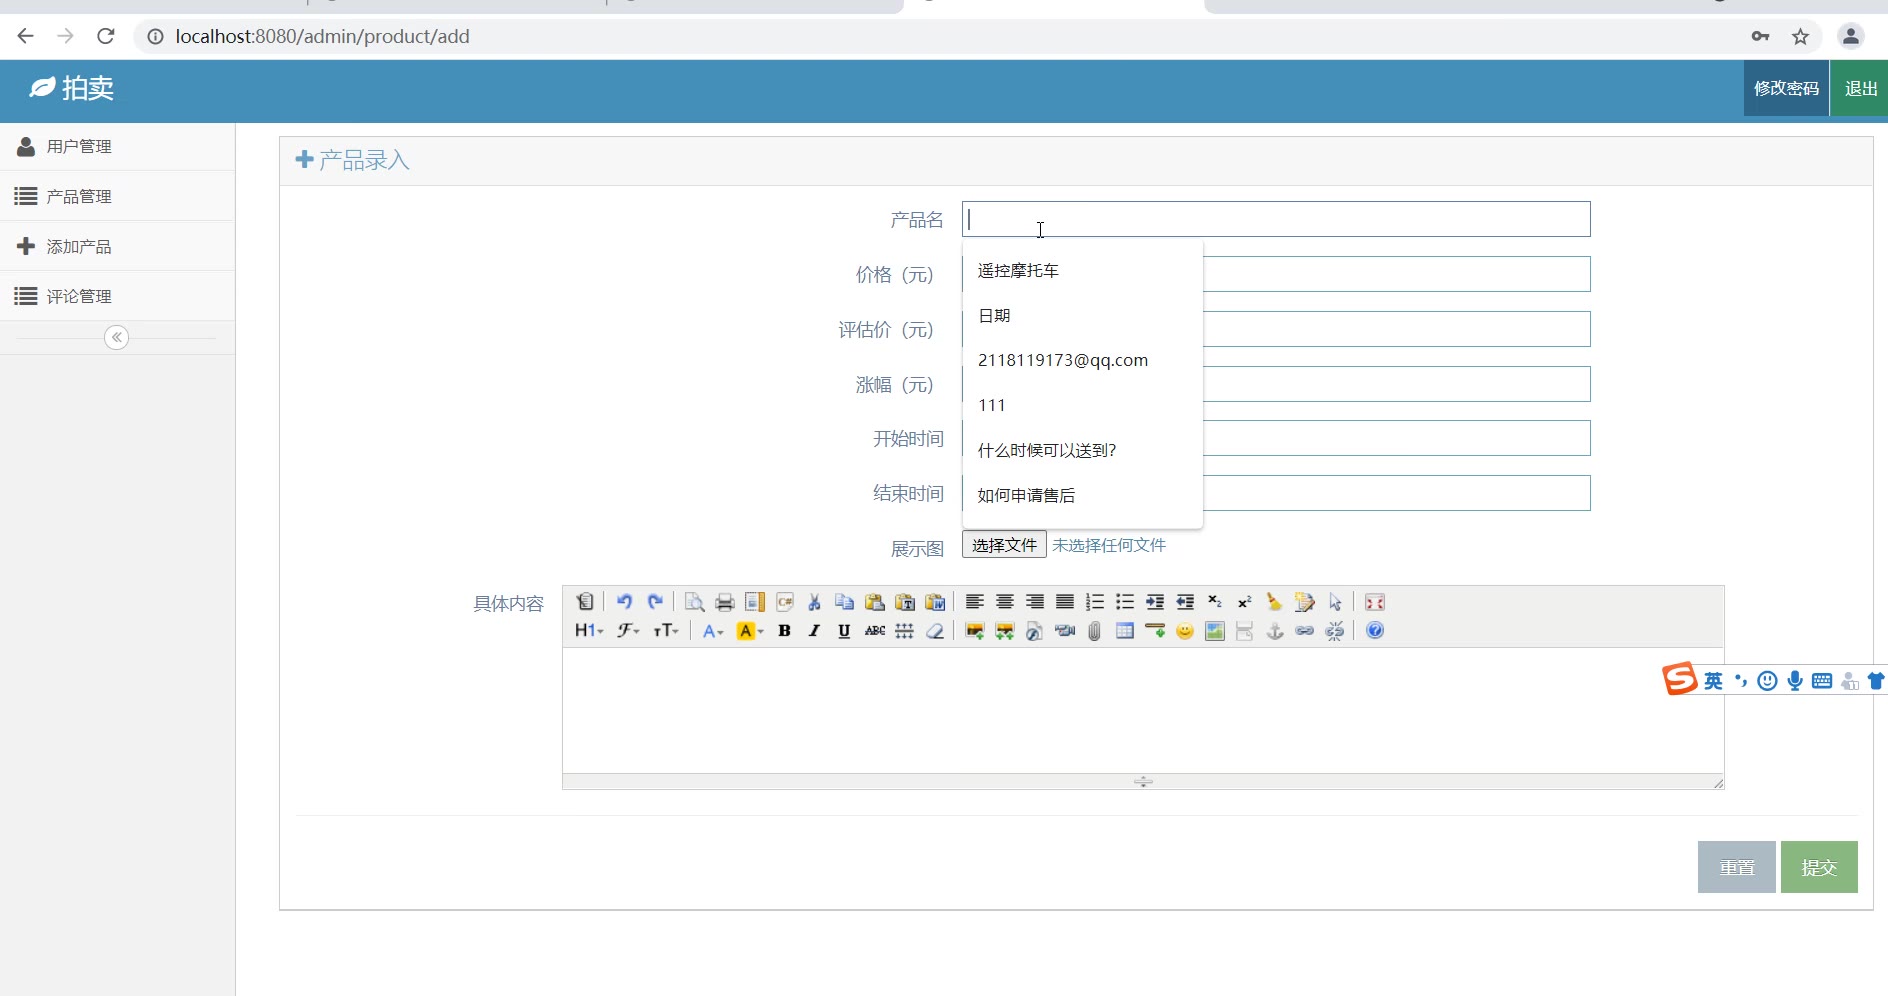Justify text fully in editor
This screenshot has height=996, width=1888.
tap(1065, 602)
